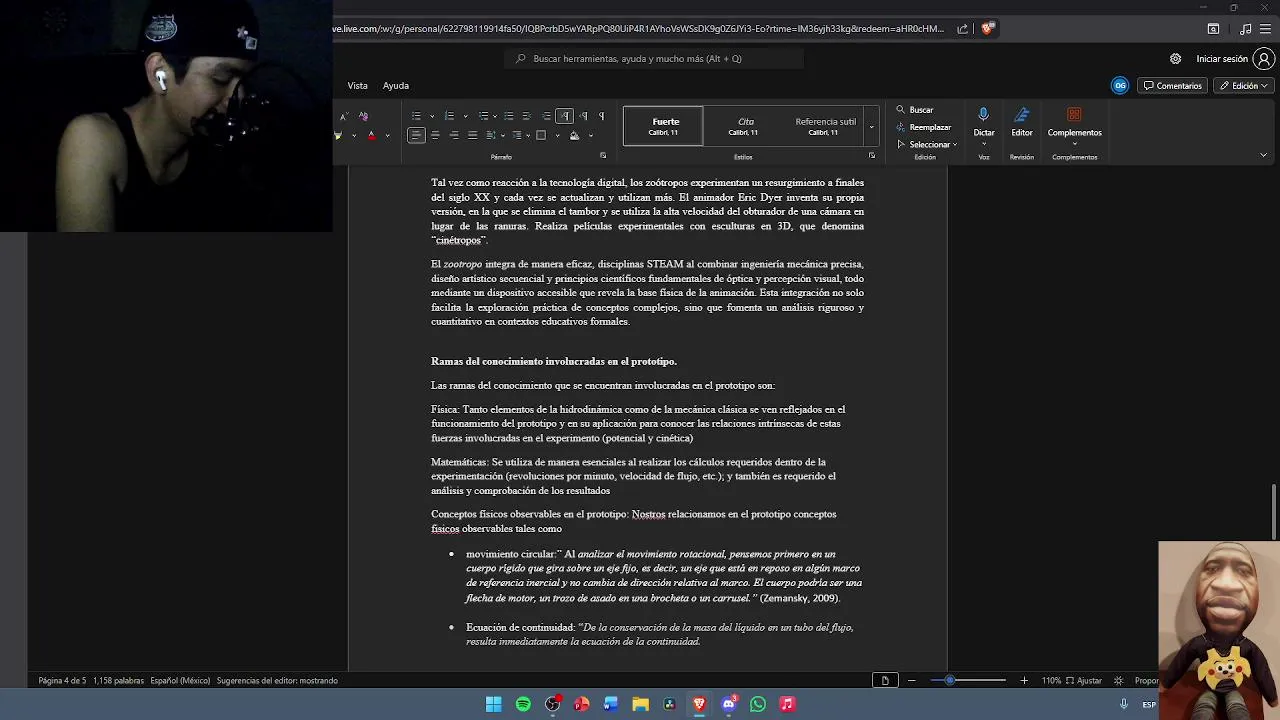Viewport: 1280px width, 720px height.
Task: Click the zoom slider handle
Action: pyautogui.click(x=950, y=681)
